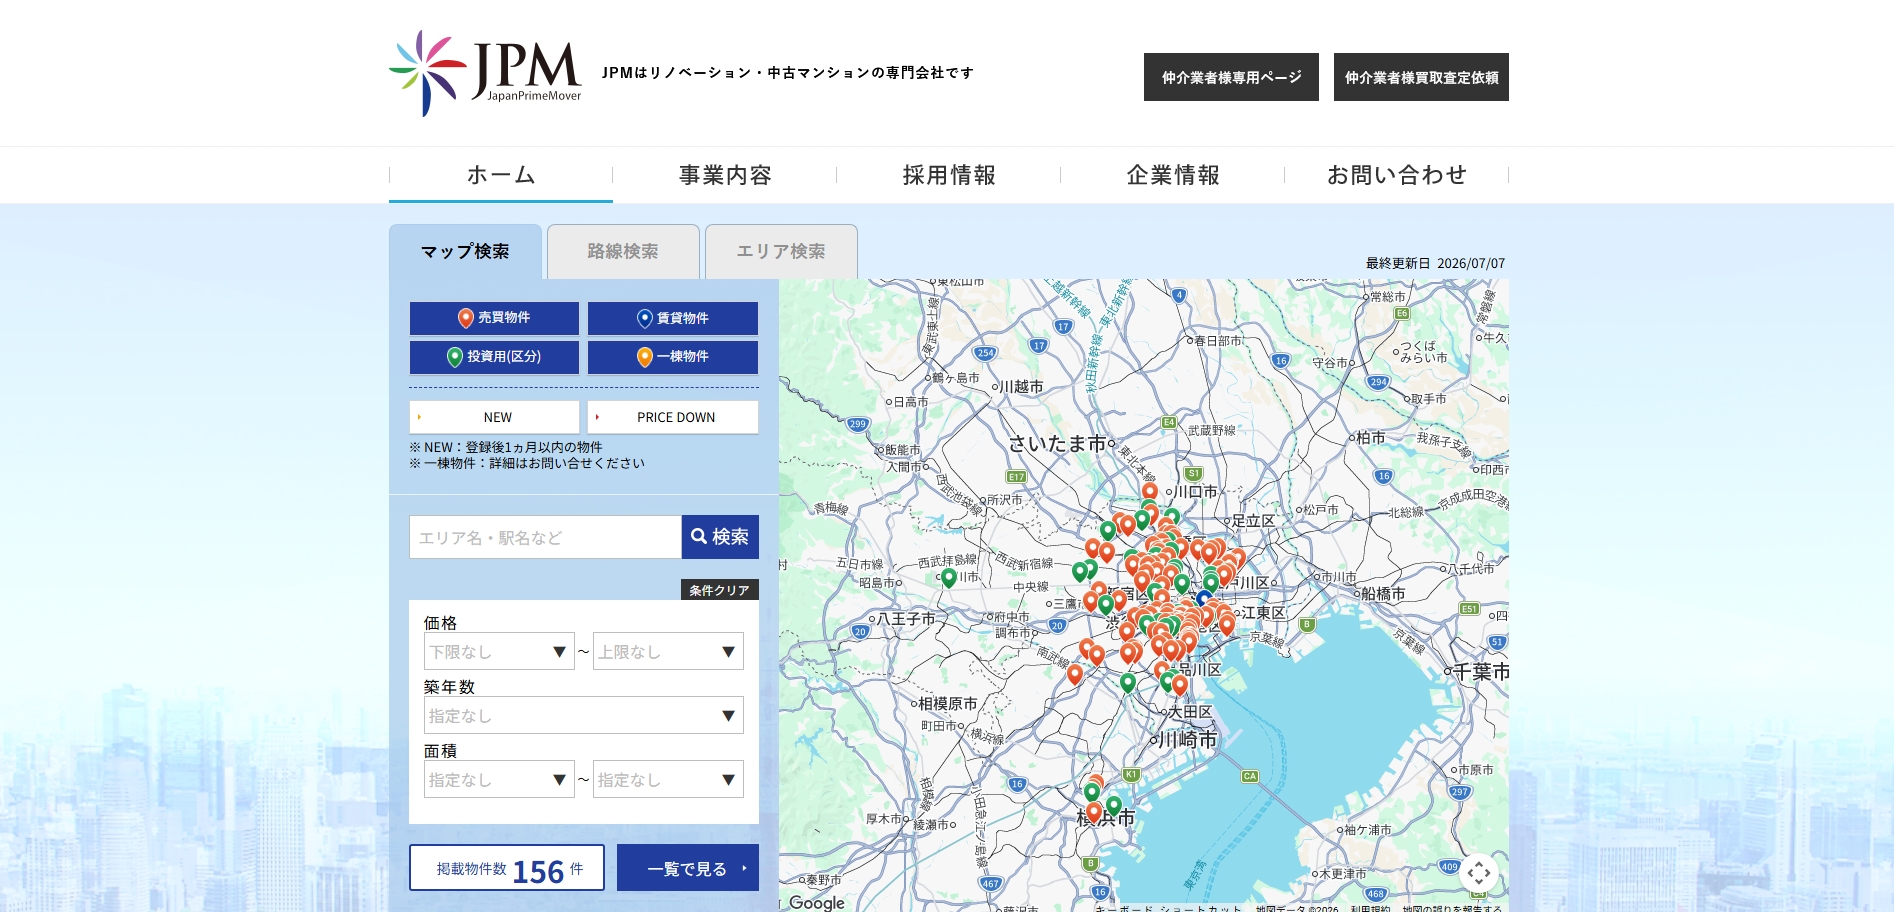
Task: Toggle the 賃貸物件 blue pin filter
Action: point(673,318)
